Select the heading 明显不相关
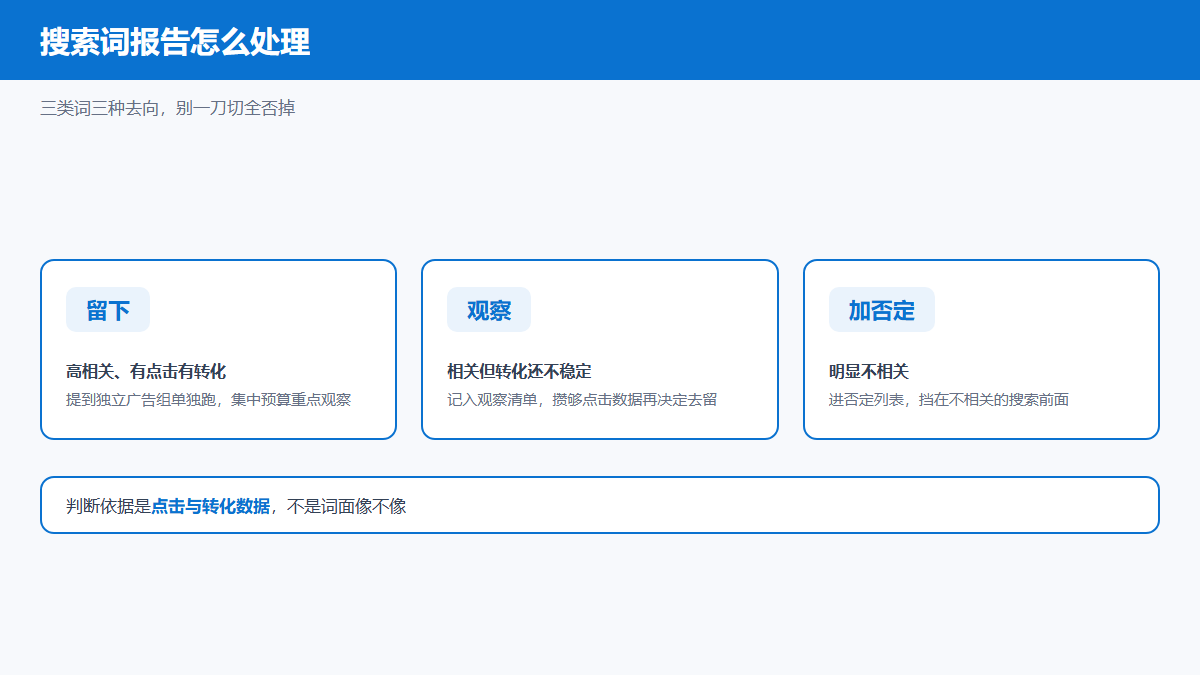The width and height of the screenshot is (1200, 675). click(869, 372)
